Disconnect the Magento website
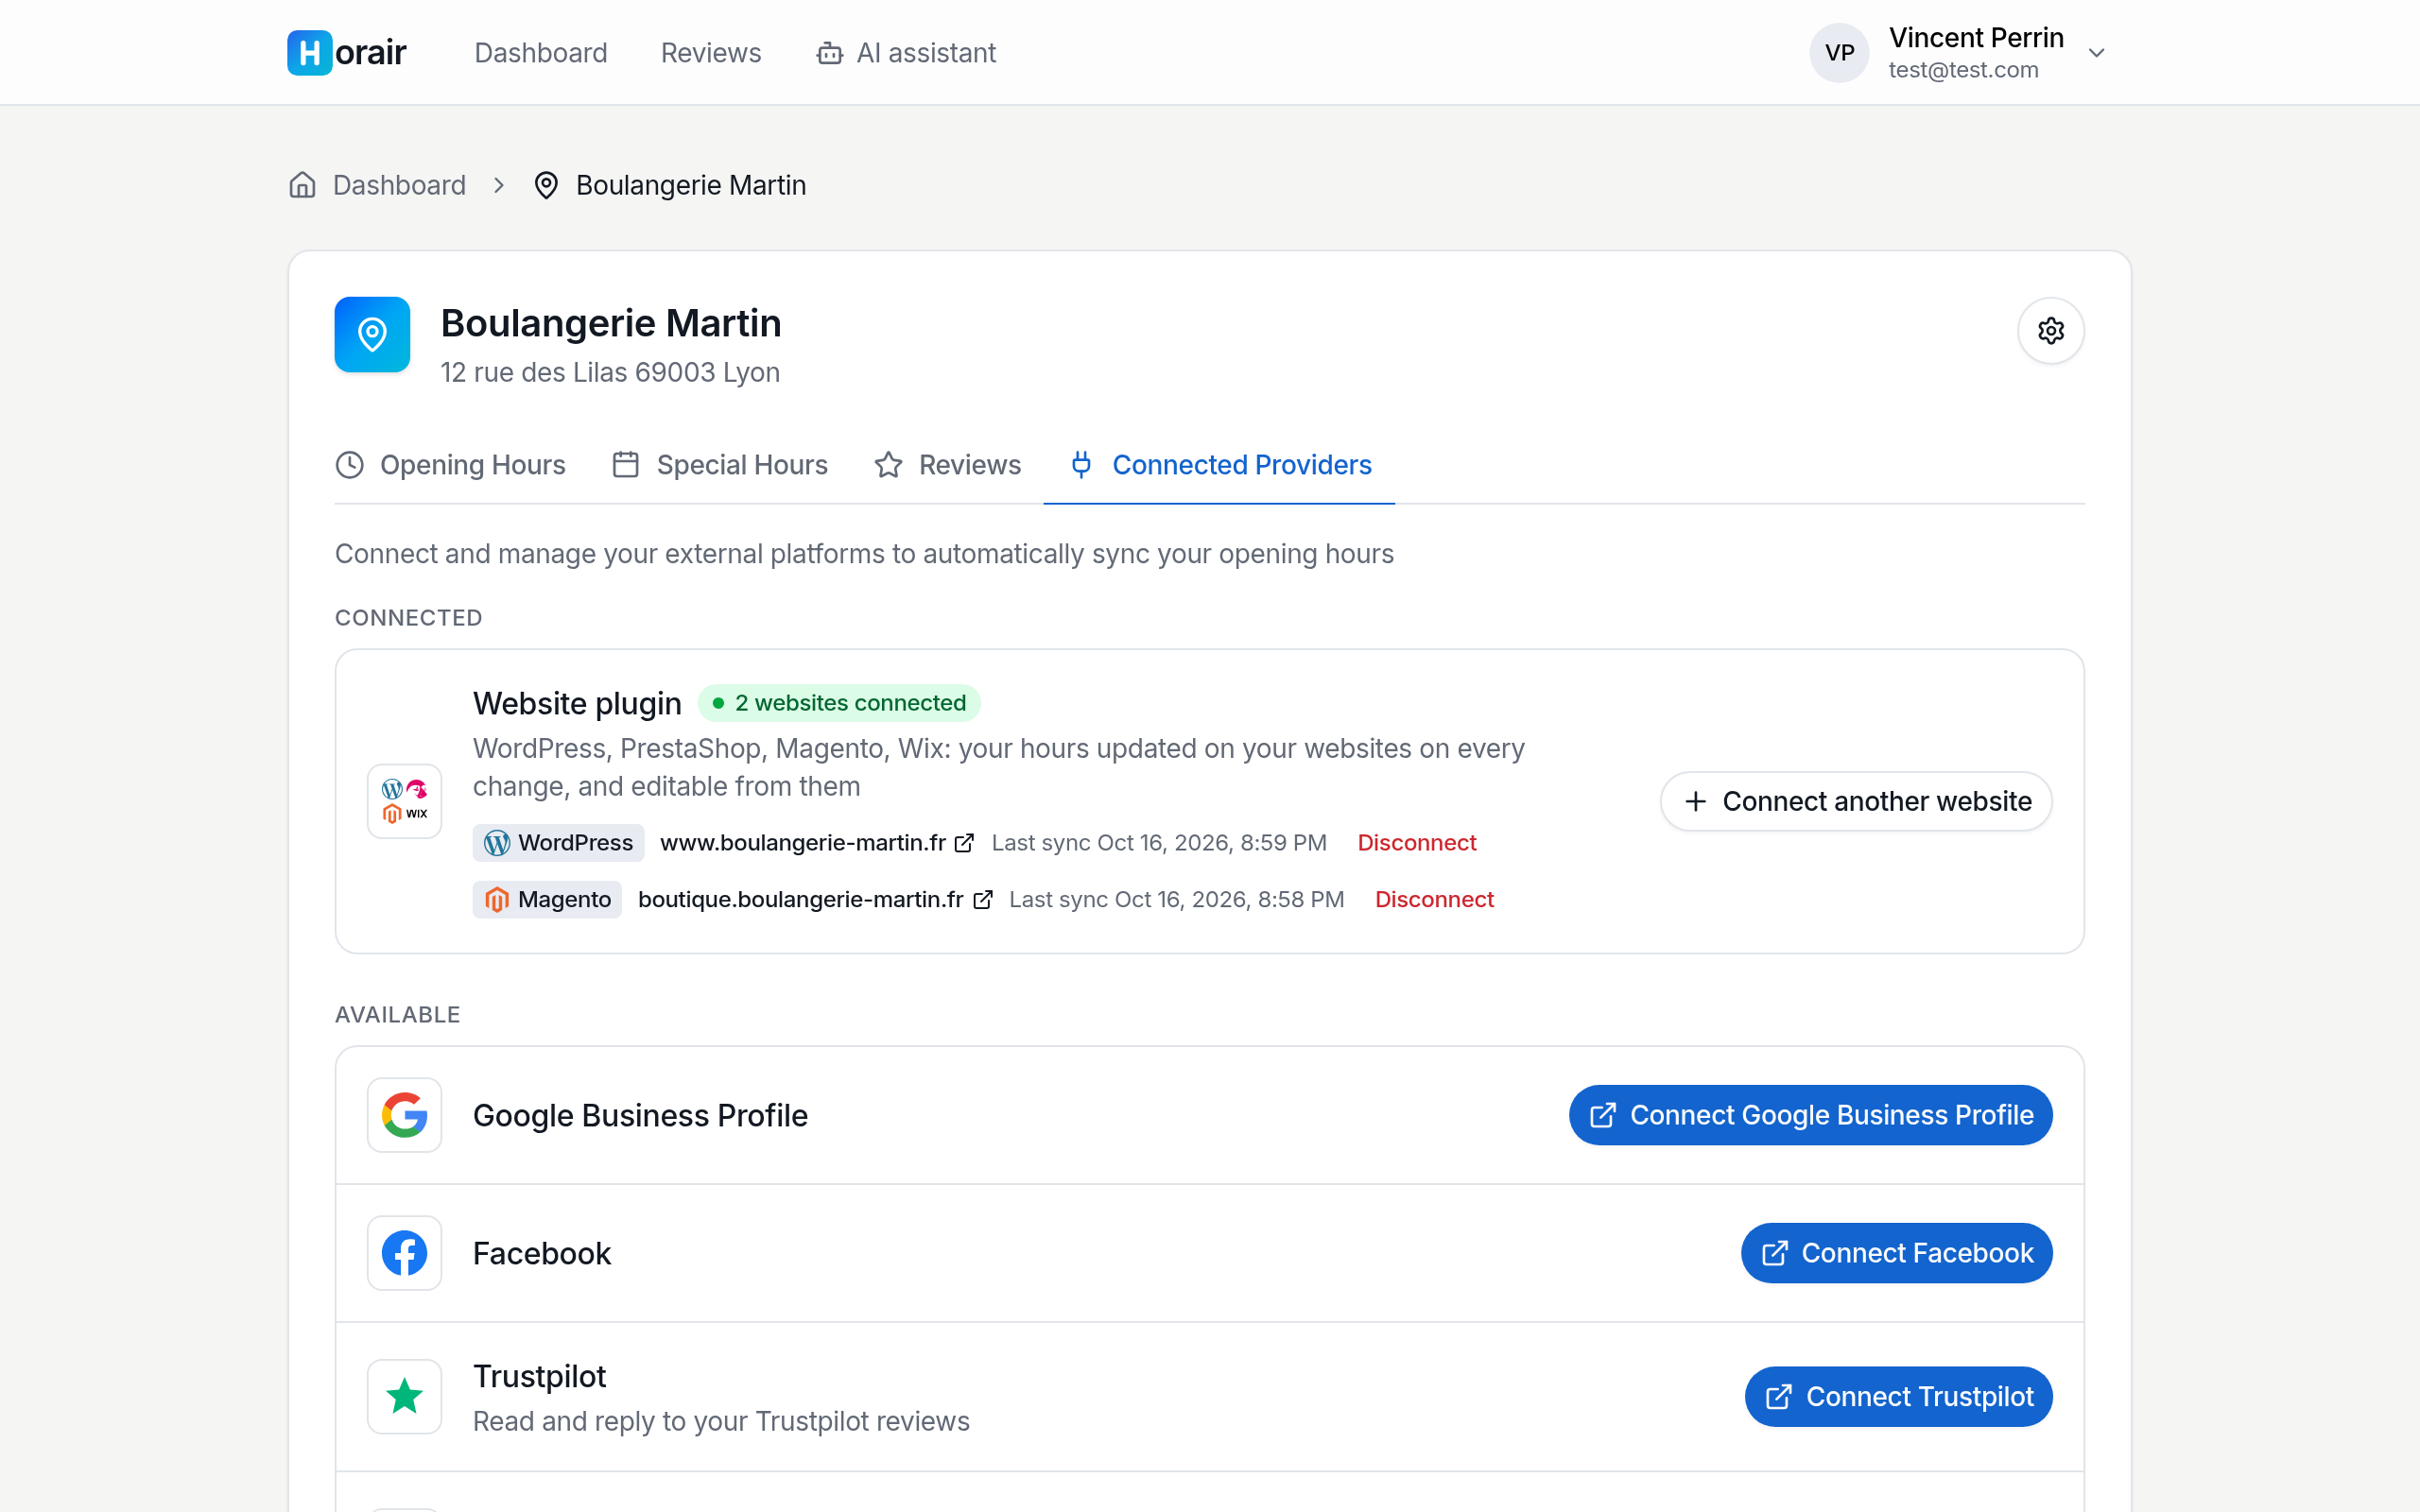Screen dimensions: 2420x1512 (x=1434, y=900)
